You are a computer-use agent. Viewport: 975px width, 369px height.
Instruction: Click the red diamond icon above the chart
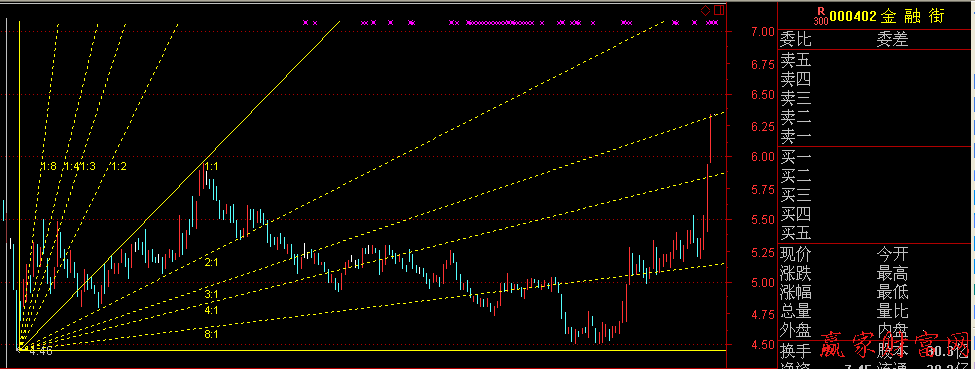pyautogui.click(x=706, y=10)
